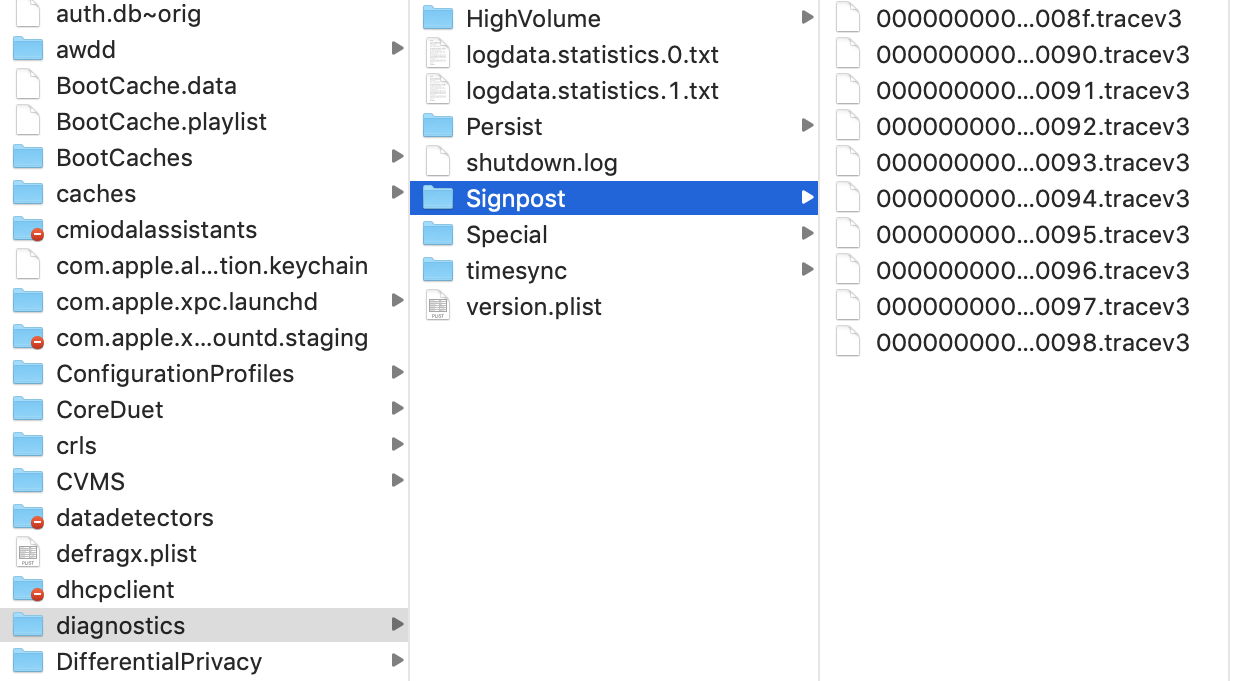Select the file ending in 0094.tracev3
Screen dimensions: 1233x681
[1032, 198]
